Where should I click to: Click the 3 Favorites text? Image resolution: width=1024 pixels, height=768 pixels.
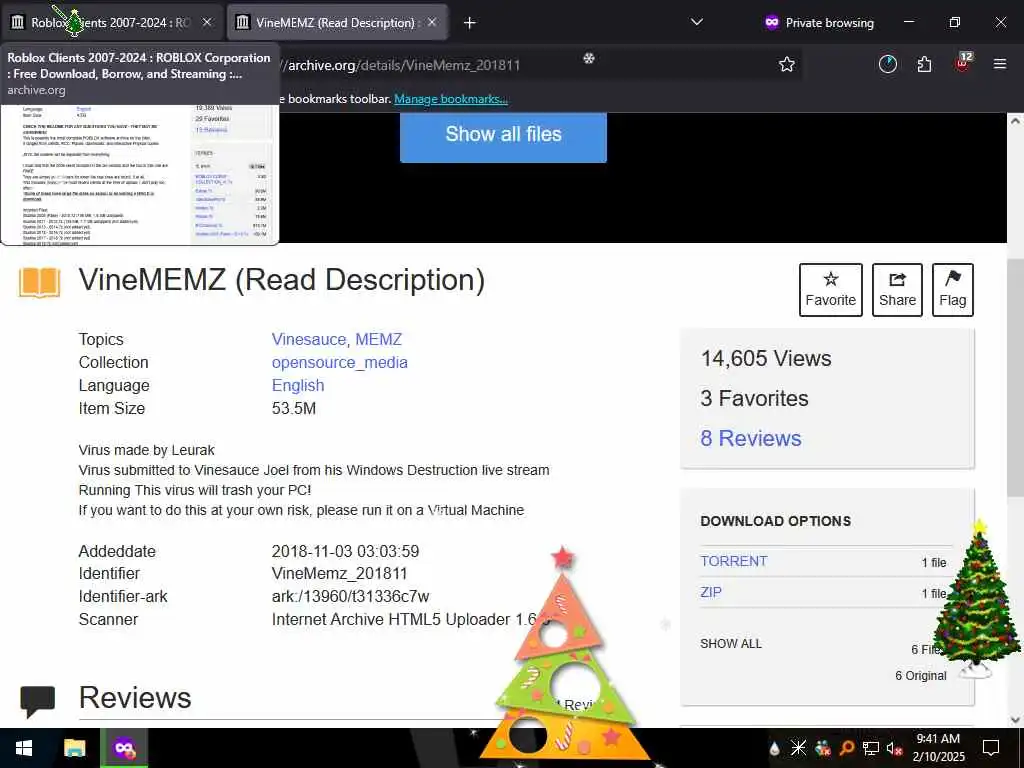(754, 398)
